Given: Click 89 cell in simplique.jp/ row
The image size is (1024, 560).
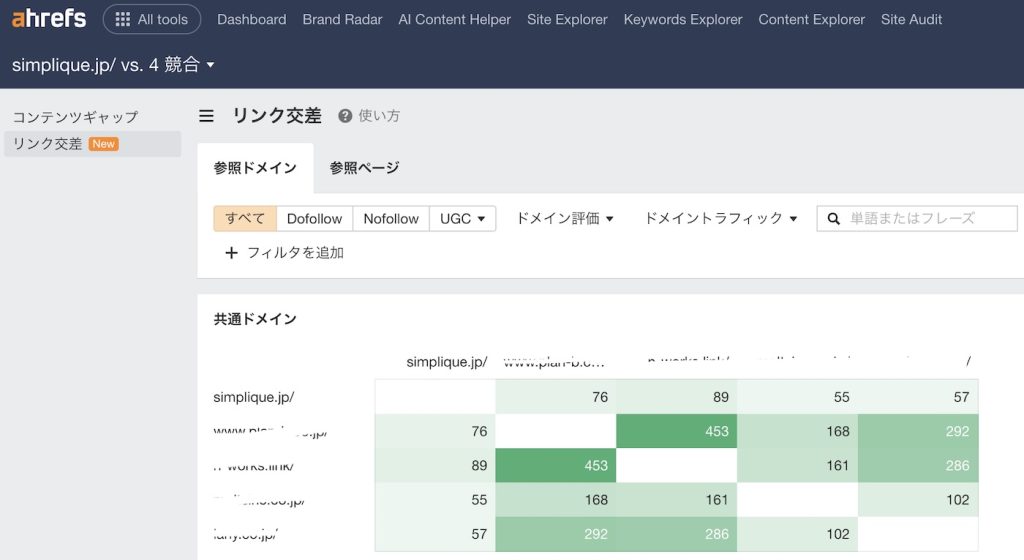Looking at the screenshot, I should point(677,396).
